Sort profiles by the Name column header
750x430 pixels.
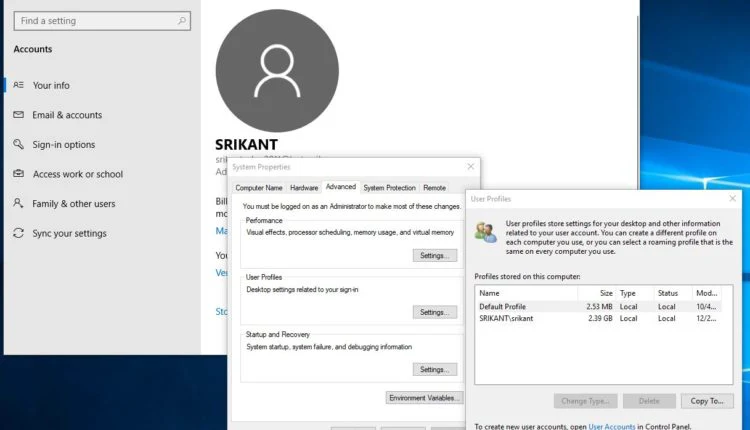tap(527, 293)
